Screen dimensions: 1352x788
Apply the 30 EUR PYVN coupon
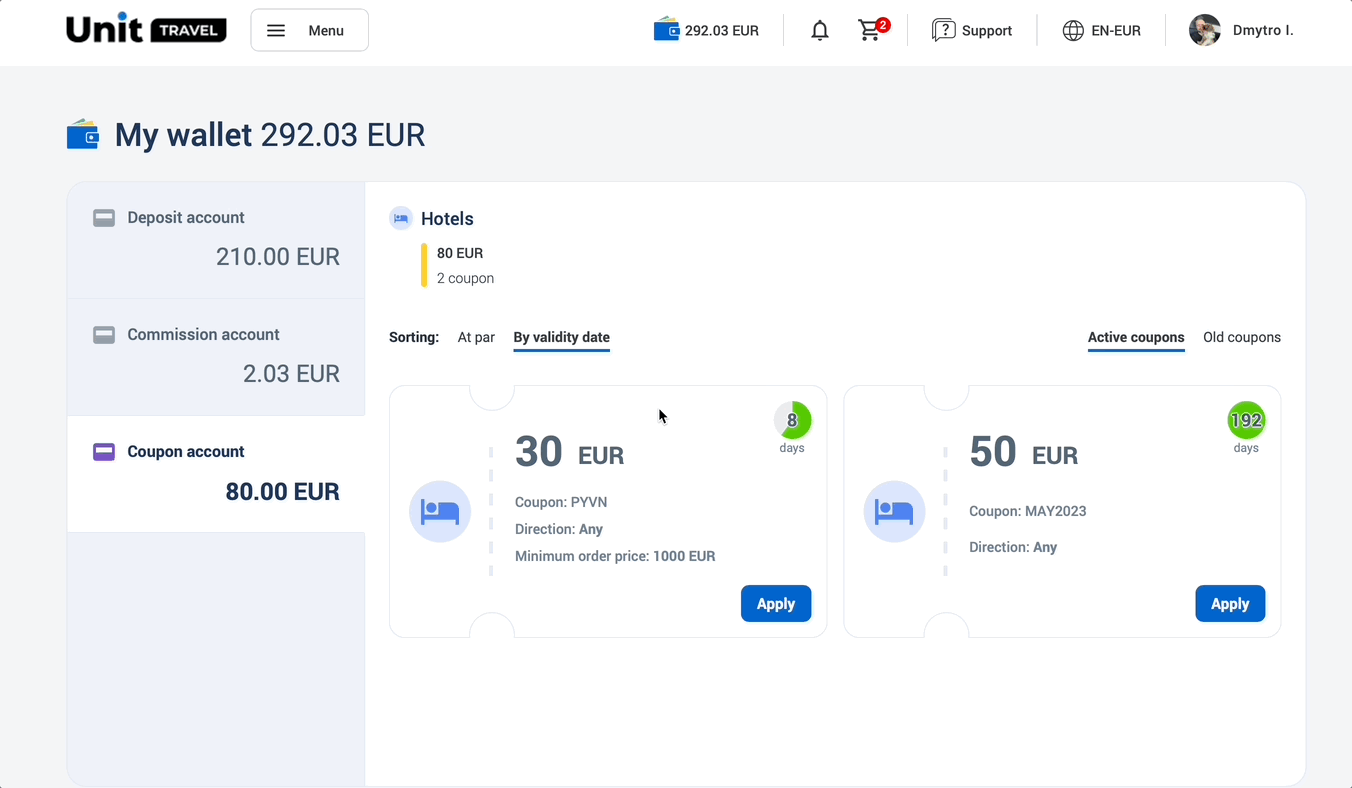pyautogui.click(x=775, y=604)
